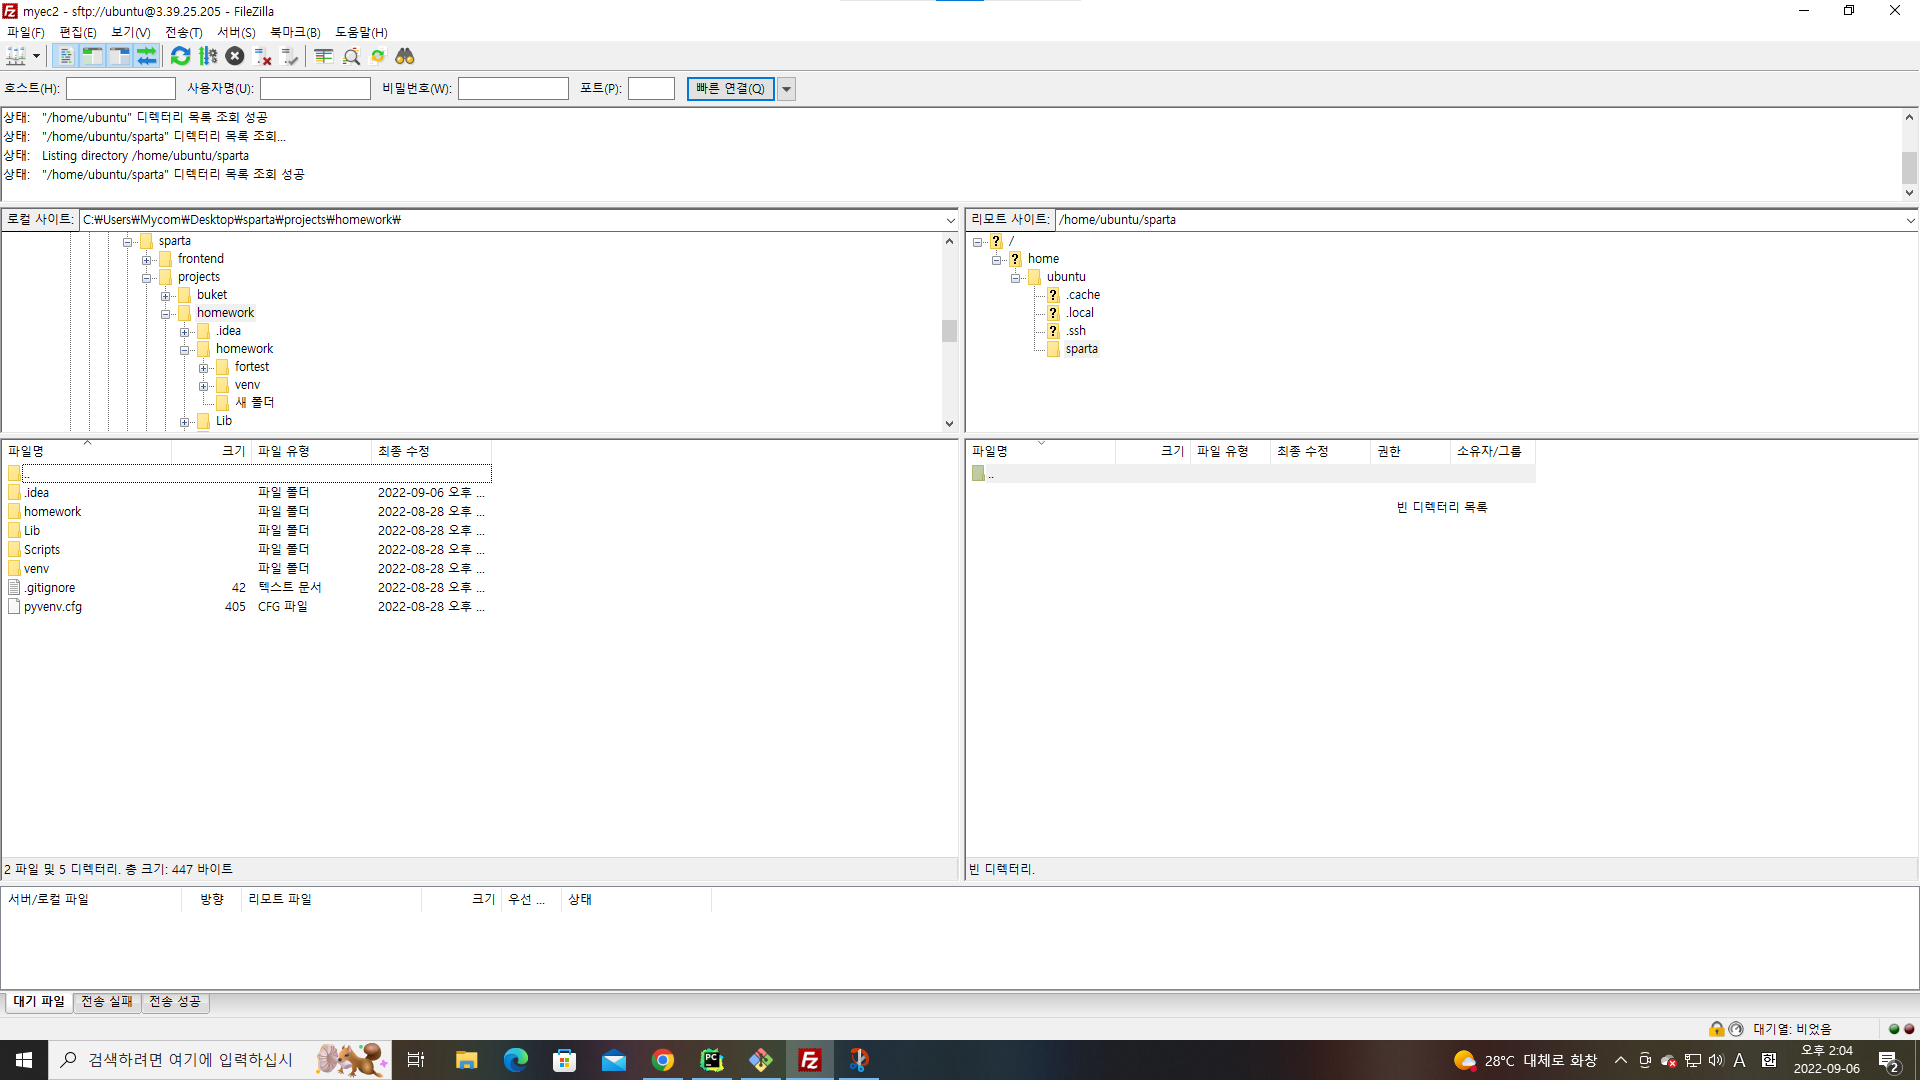This screenshot has width=1920, height=1080.
Task: Toggle the message log display
Action: [66, 56]
